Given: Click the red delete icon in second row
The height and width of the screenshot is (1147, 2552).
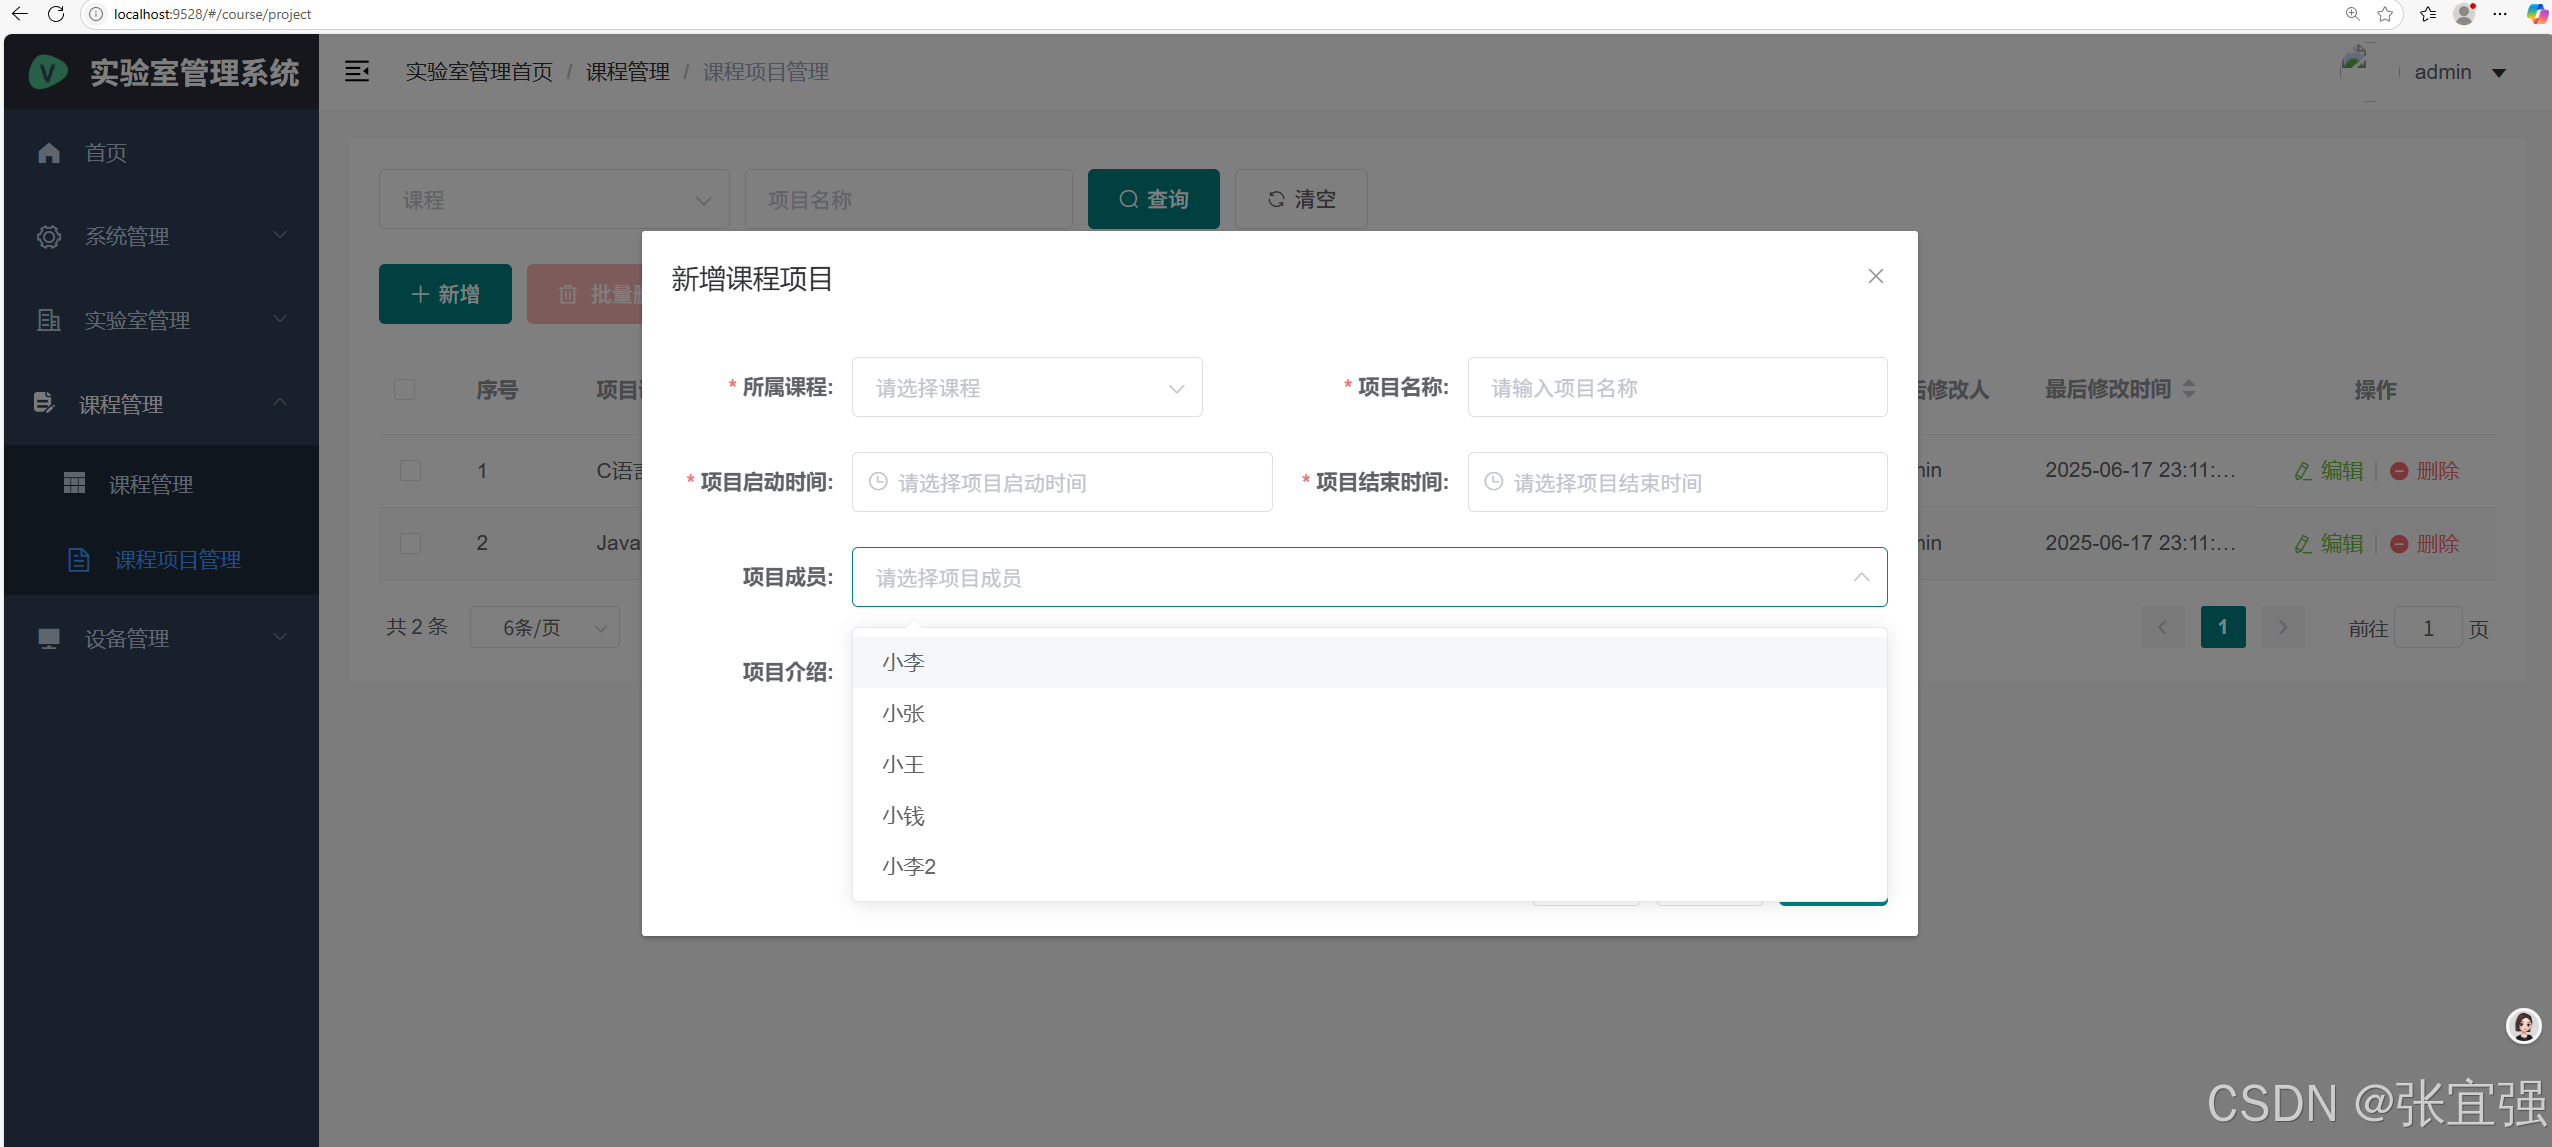Looking at the screenshot, I should click(x=2399, y=544).
